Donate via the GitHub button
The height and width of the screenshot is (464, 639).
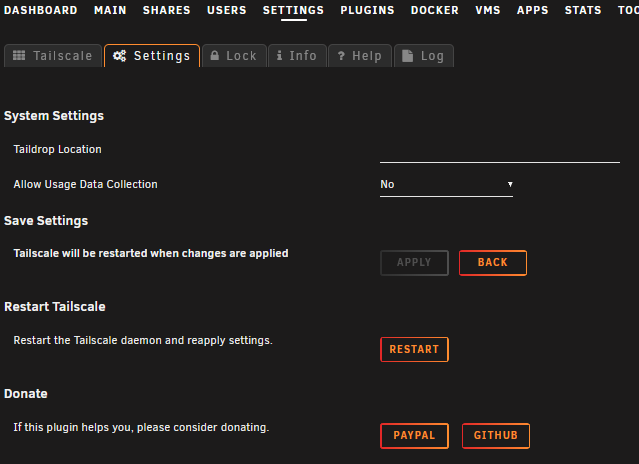click(x=496, y=436)
